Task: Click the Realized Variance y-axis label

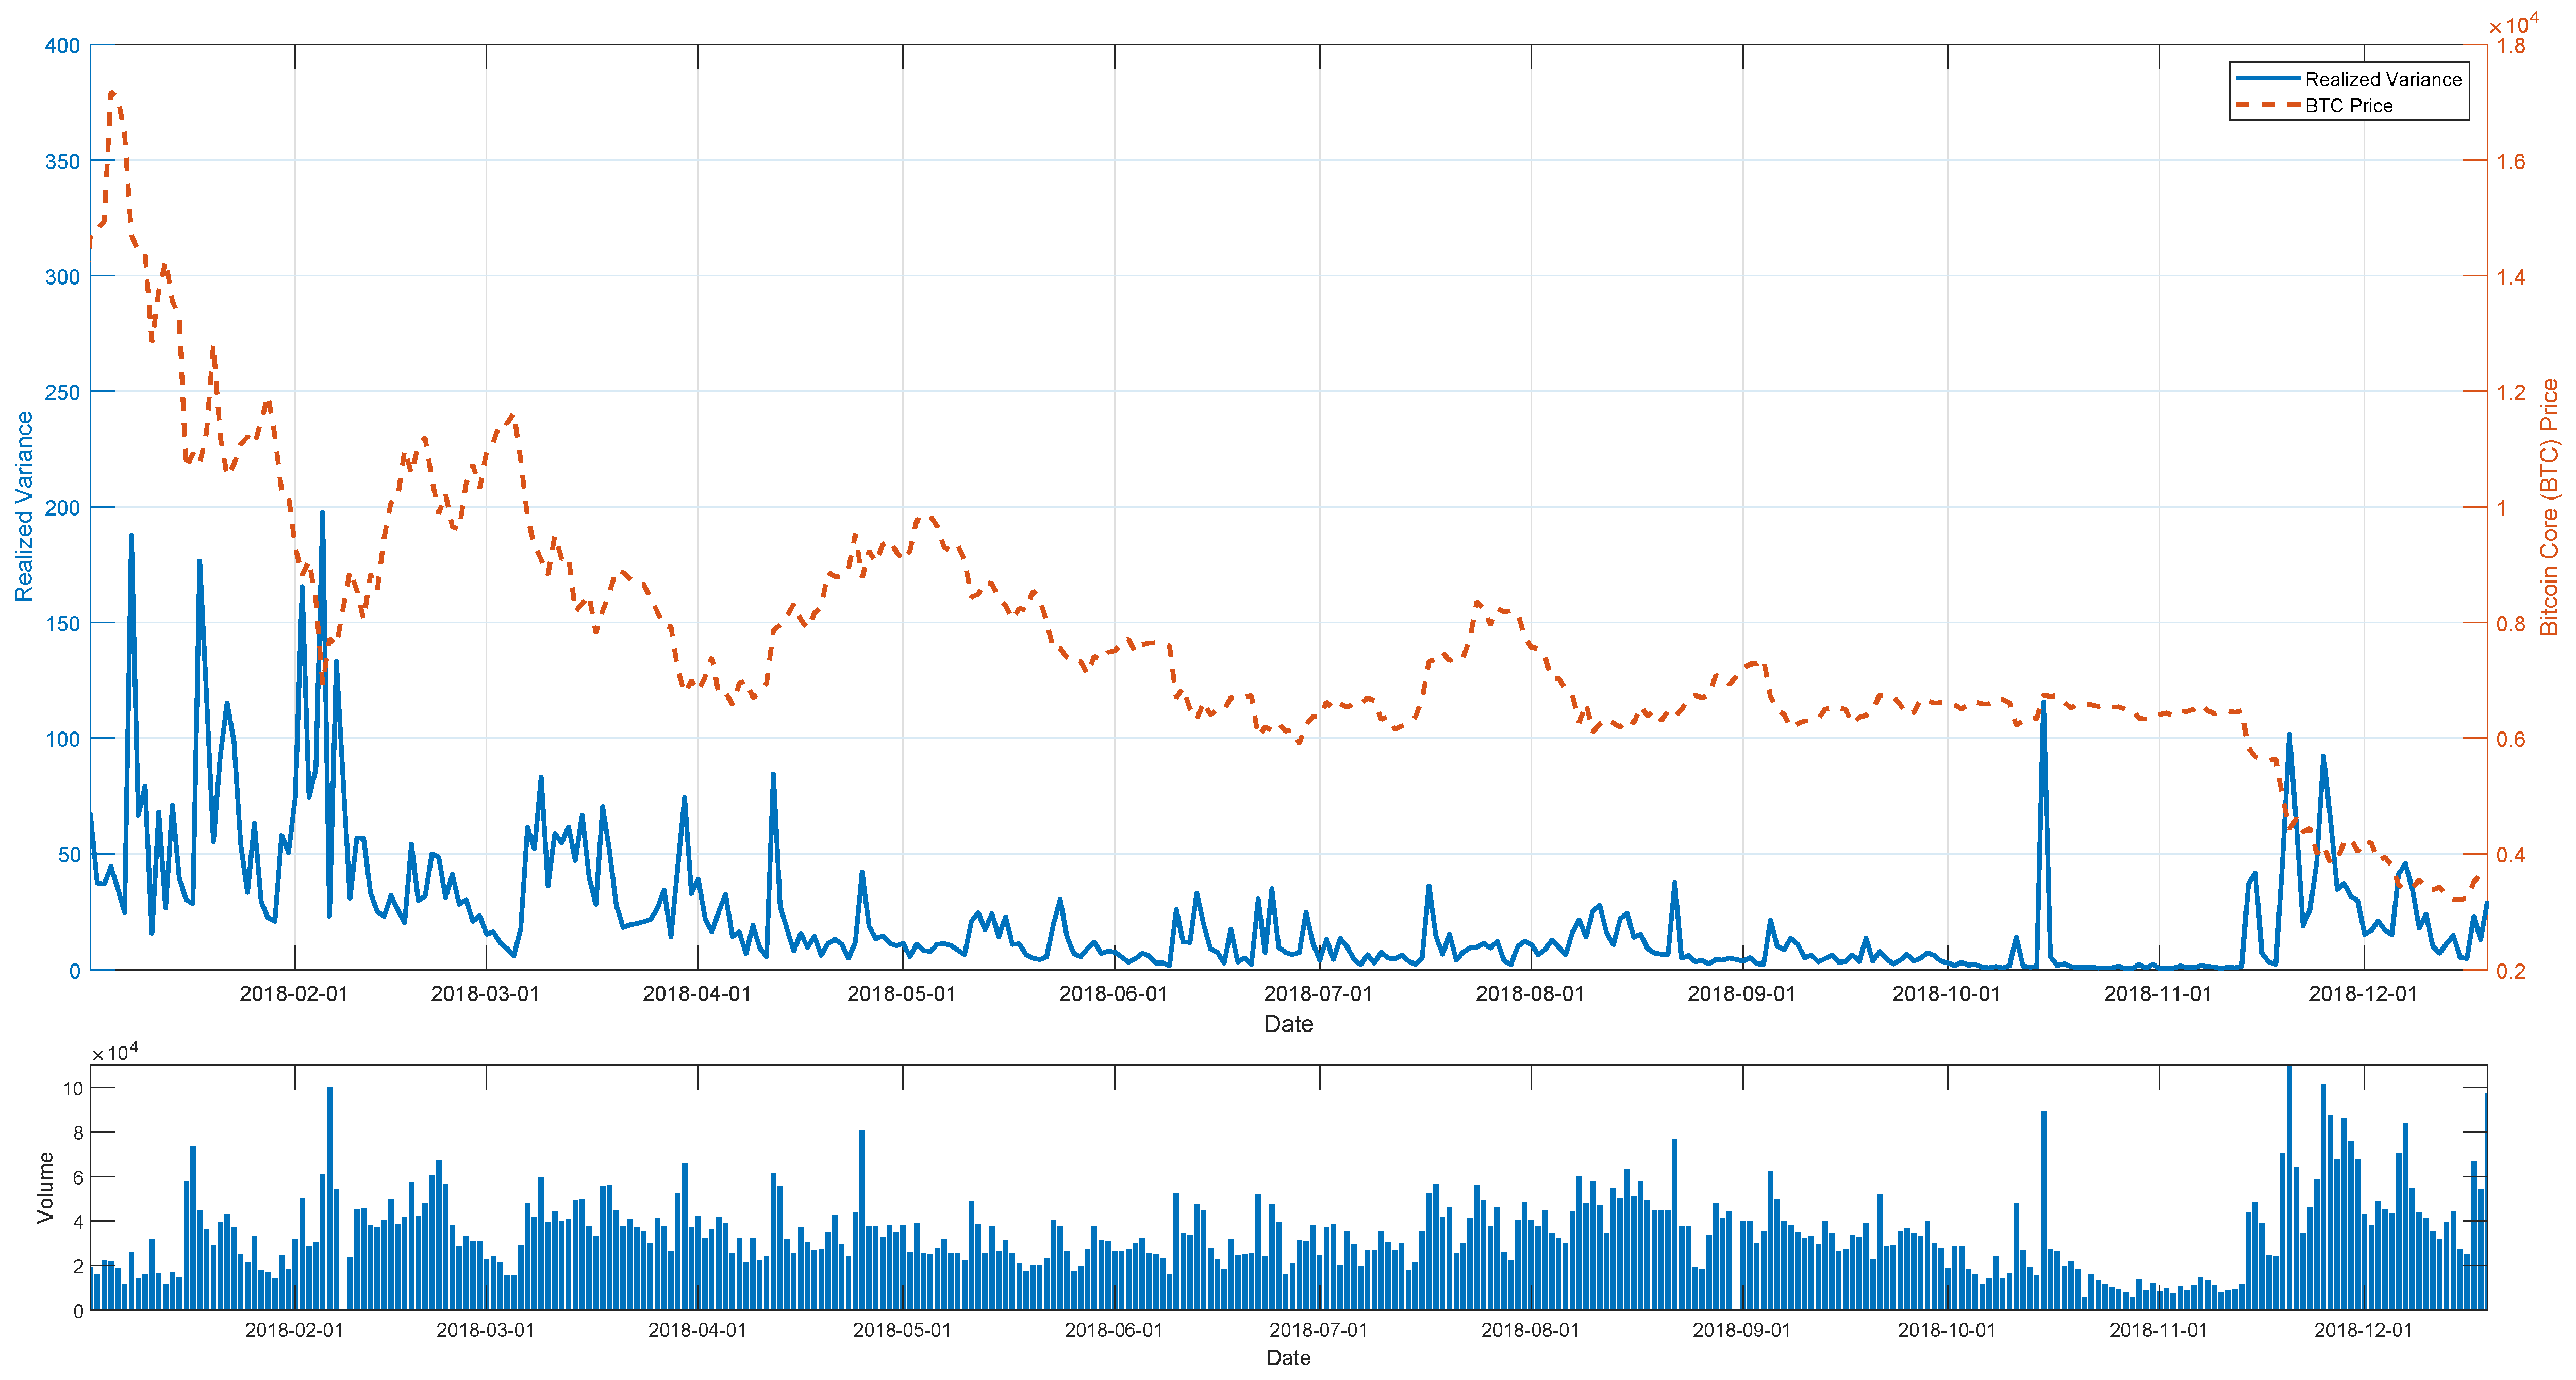Action: [x=24, y=506]
